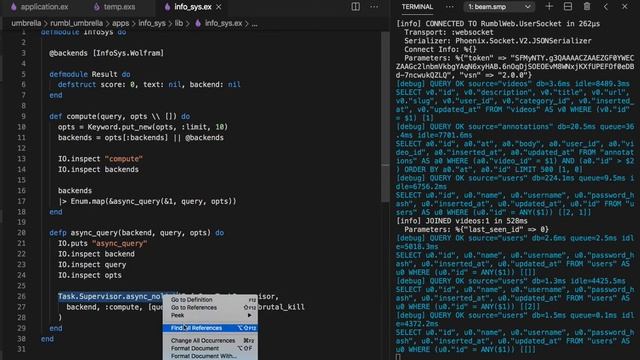Click info_sys folder breadcrumb segment
Screen dimensions: 640x360
tap(152, 23)
